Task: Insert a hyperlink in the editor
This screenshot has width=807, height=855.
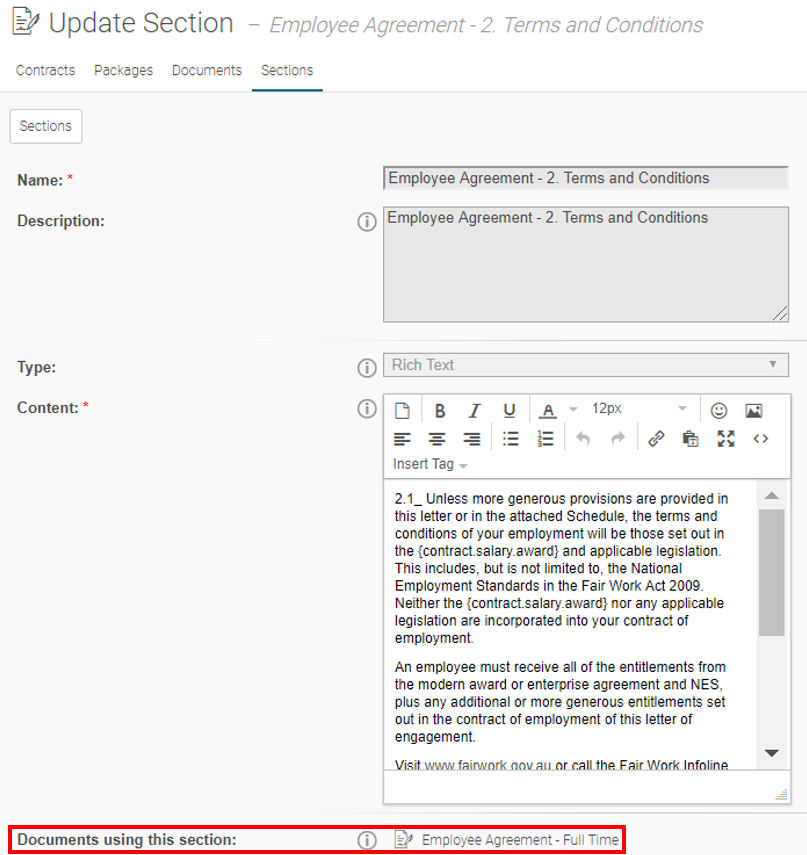Action: click(656, 438)
